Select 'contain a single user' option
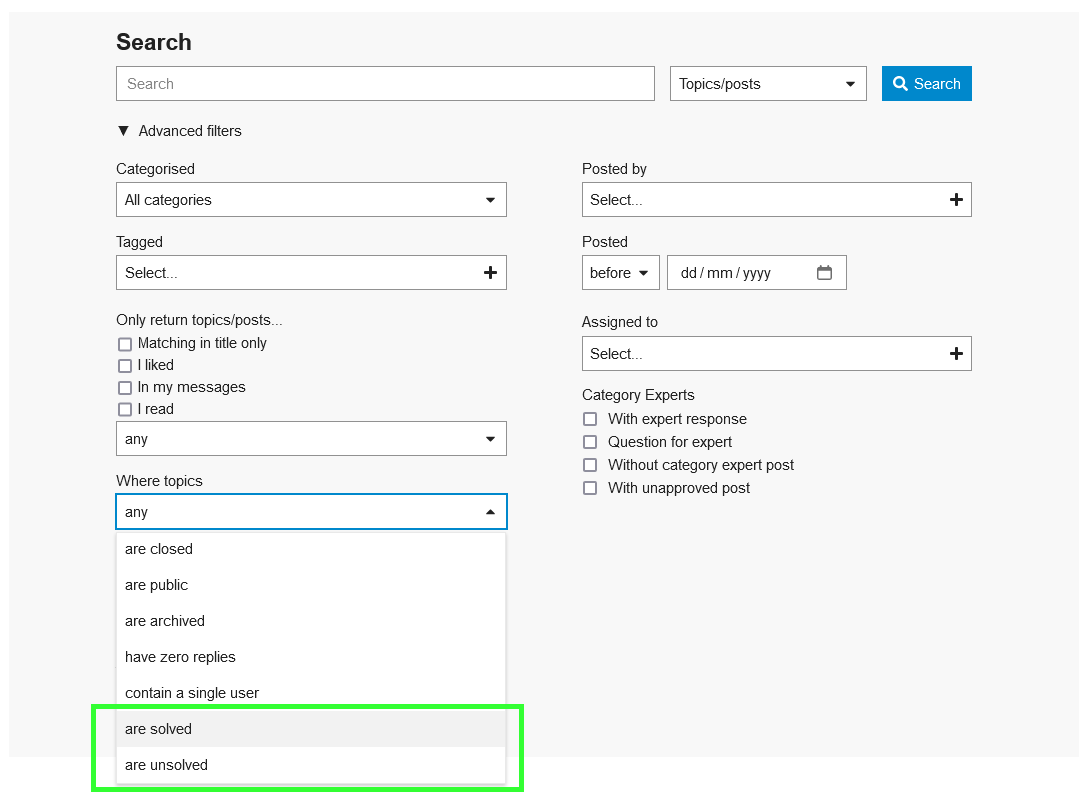Screen dimensions: 1092x793 point(311,693)
